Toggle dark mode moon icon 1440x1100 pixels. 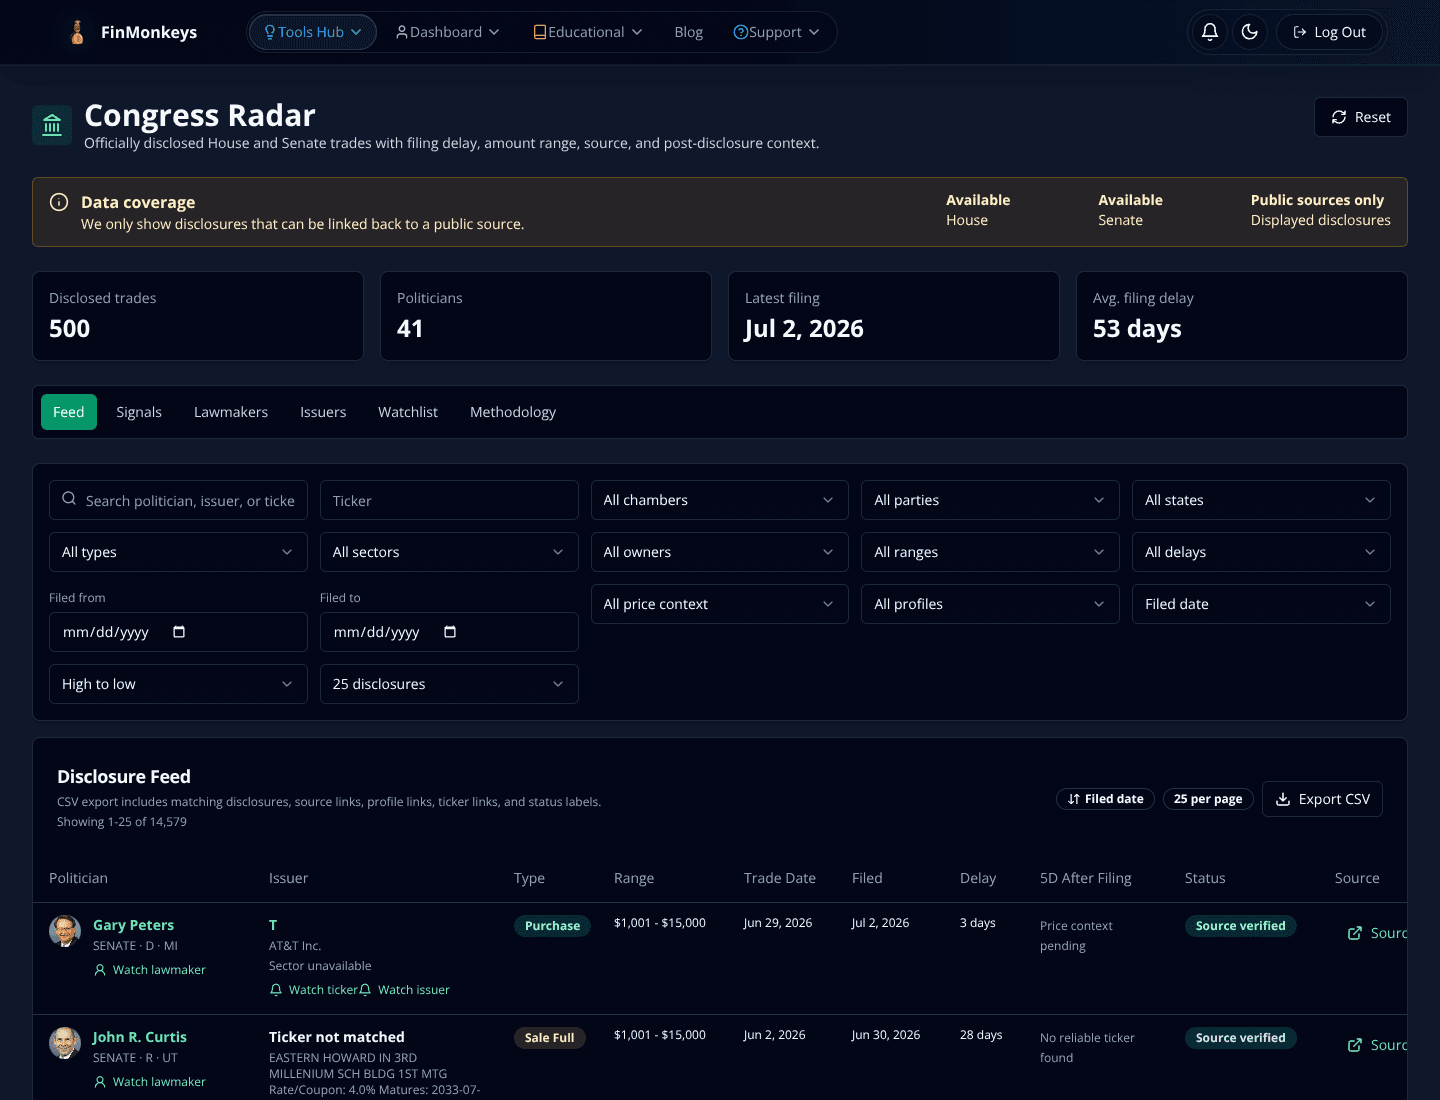click(1250, 32)
